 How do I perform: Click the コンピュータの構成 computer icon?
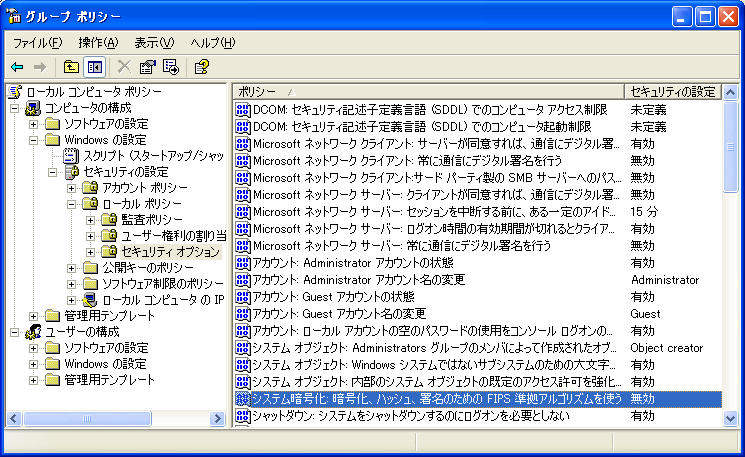pos(33,108)
